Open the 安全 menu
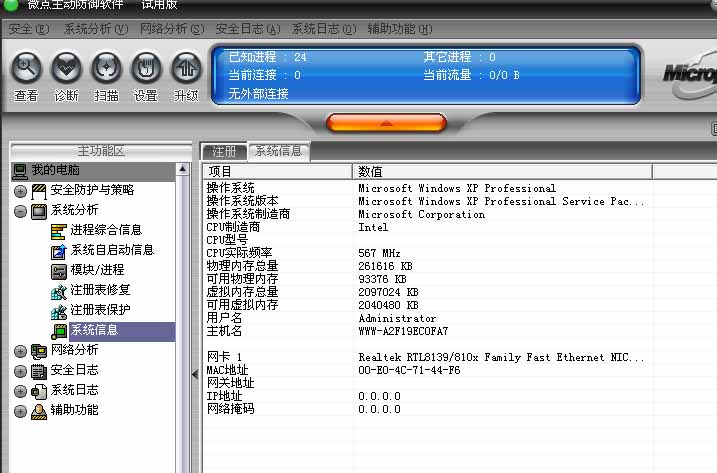Viewport: 717px width, 473px height. click(x=28, y=29)
